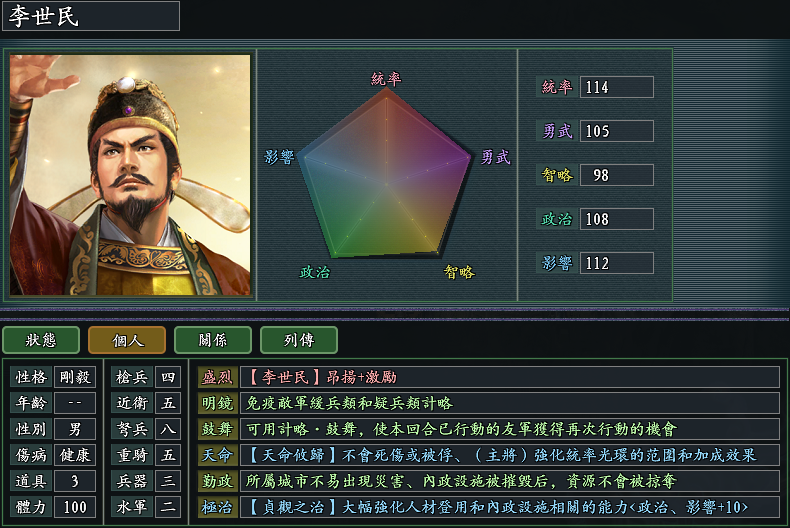Image resolution: width=790 pixels, height=528 pixels.
Task: Select the 關係 relations tab
Action: (213, 340)
